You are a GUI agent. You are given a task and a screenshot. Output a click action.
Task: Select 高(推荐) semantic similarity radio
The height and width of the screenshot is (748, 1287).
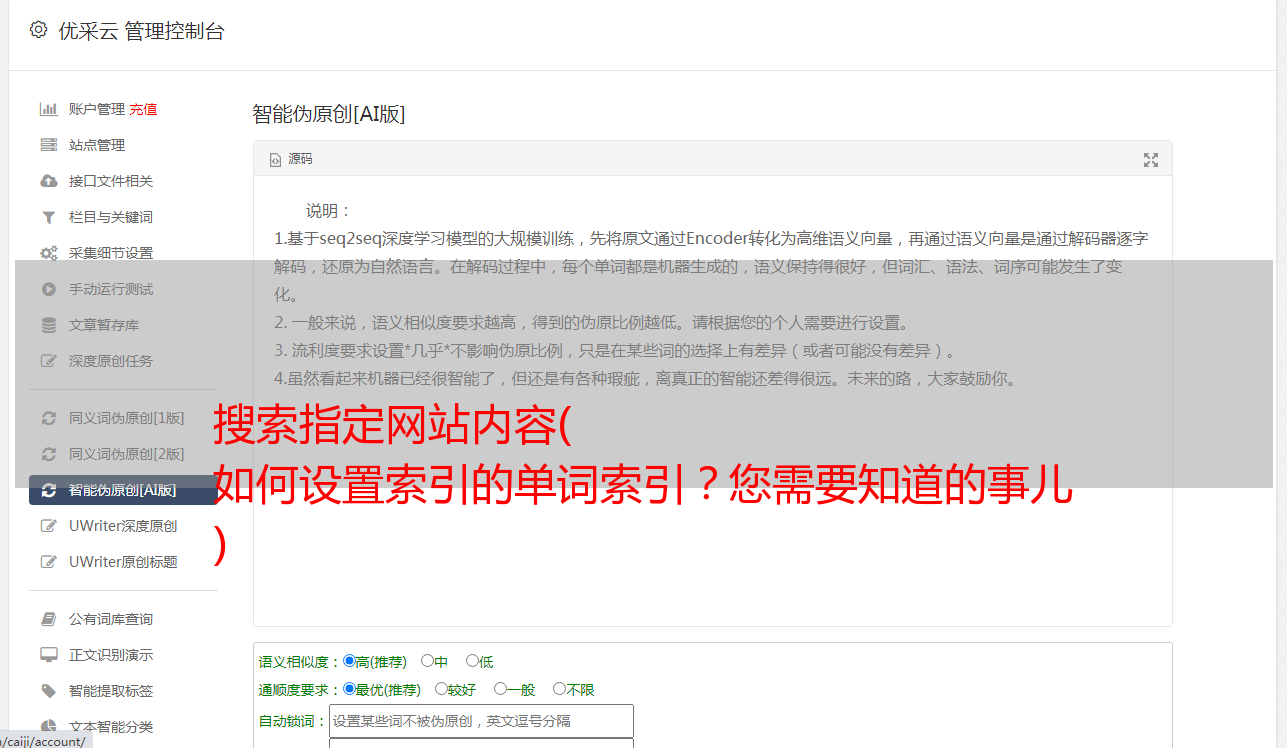(x=349, y=661)
